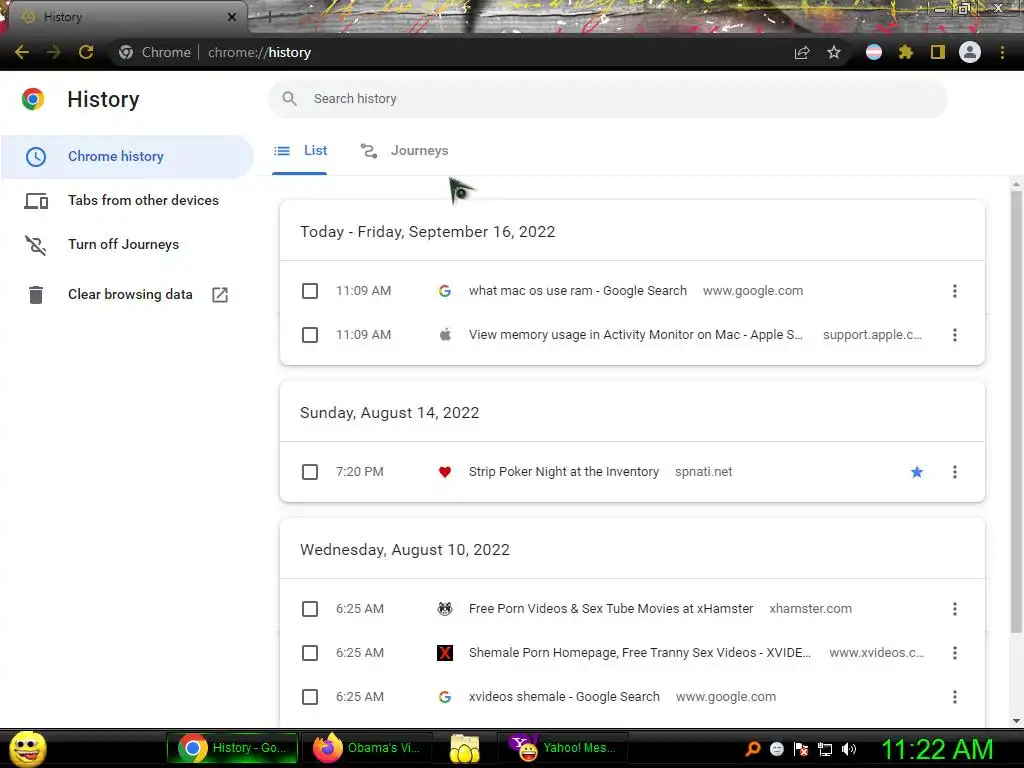Click the share page icon in address bar
1024x768 pixels.
[802, 52]
